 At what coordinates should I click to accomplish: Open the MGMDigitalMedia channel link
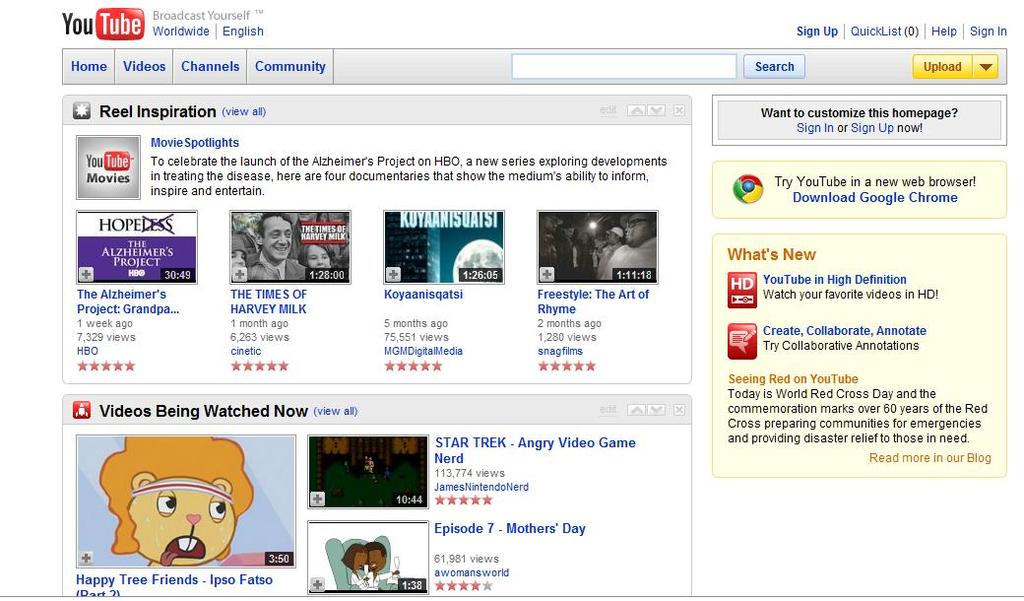click(x=423, y=351)
